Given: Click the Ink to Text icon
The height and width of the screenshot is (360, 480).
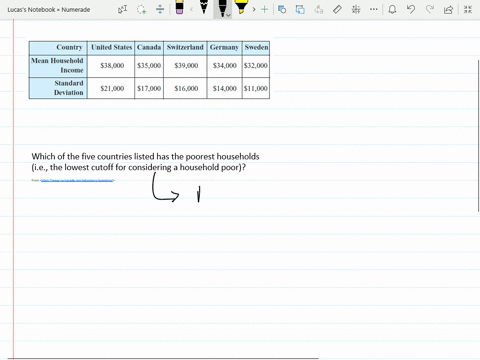Looking at the screenshot, I should point(319,9).
